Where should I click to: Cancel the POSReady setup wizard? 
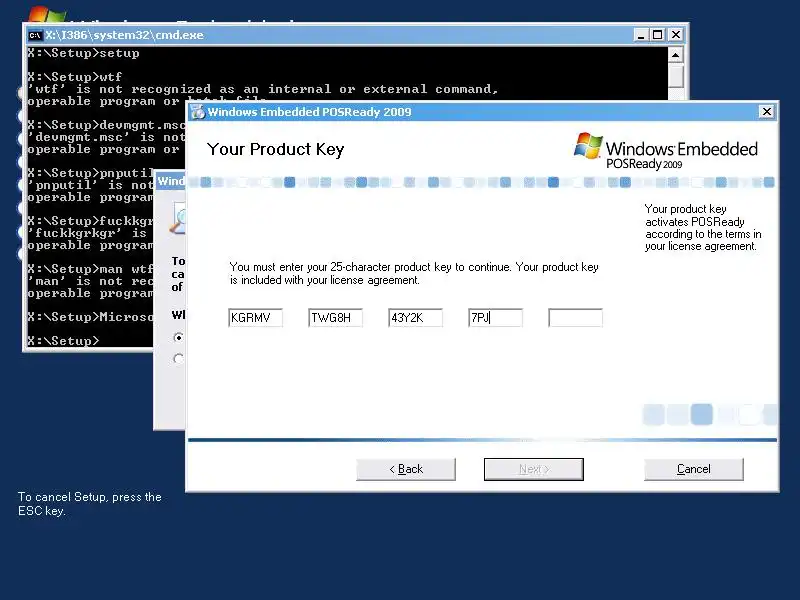point(693,469)
